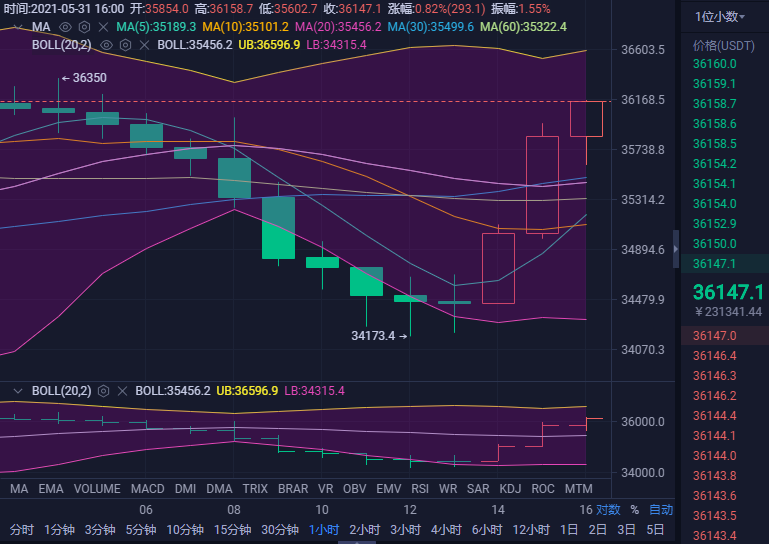The width and height of the screenshot is (769, 544).
Task: Select the RSI indicator tab
Action: (420, 489)
